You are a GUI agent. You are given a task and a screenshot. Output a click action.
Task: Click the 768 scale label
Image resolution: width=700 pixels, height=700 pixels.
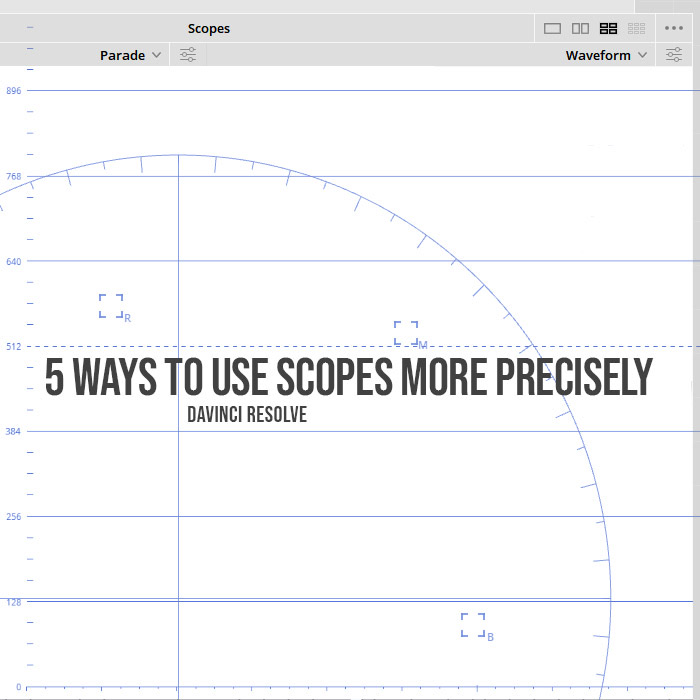pos(13,176)
